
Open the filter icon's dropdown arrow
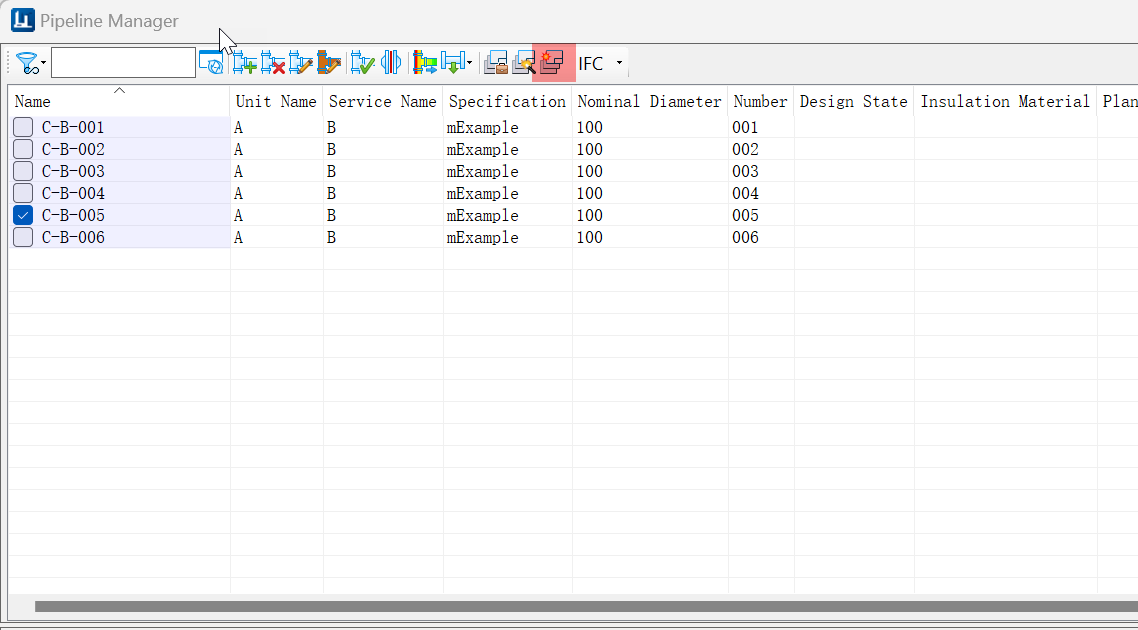tap(44, 62)
